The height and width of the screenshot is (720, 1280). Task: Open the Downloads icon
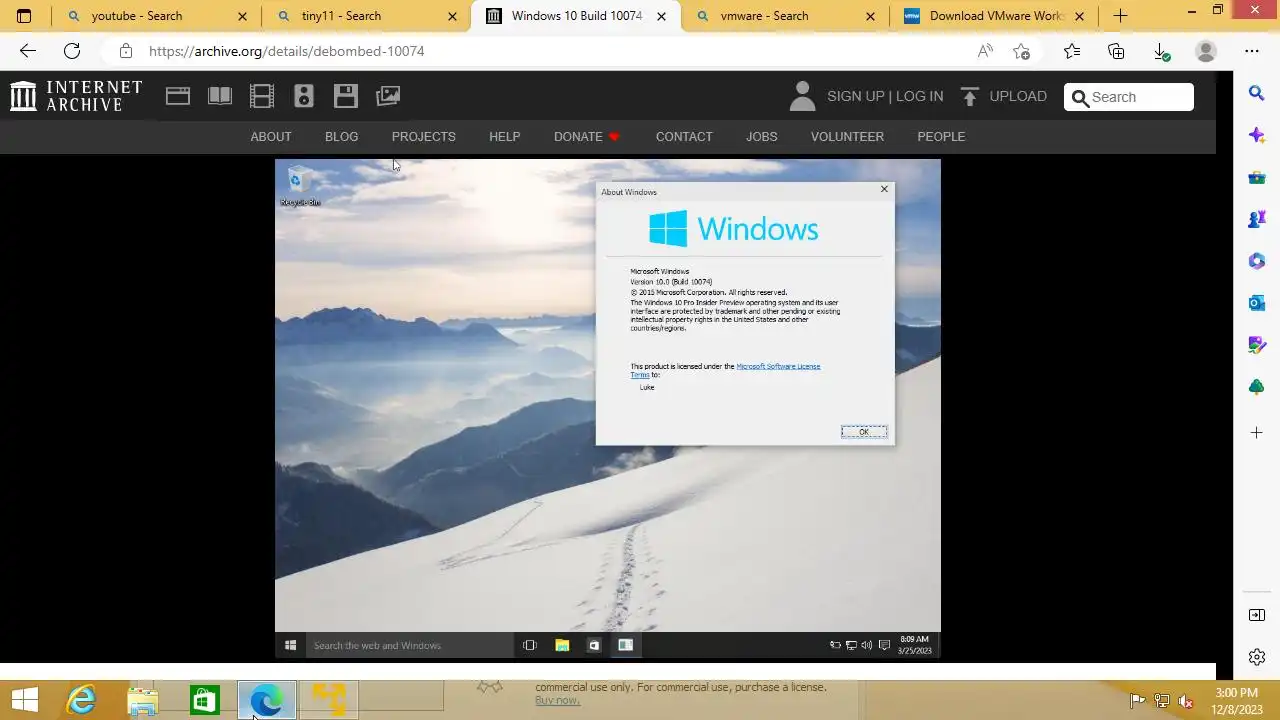pyautogui.click(x=1160, y=51)
